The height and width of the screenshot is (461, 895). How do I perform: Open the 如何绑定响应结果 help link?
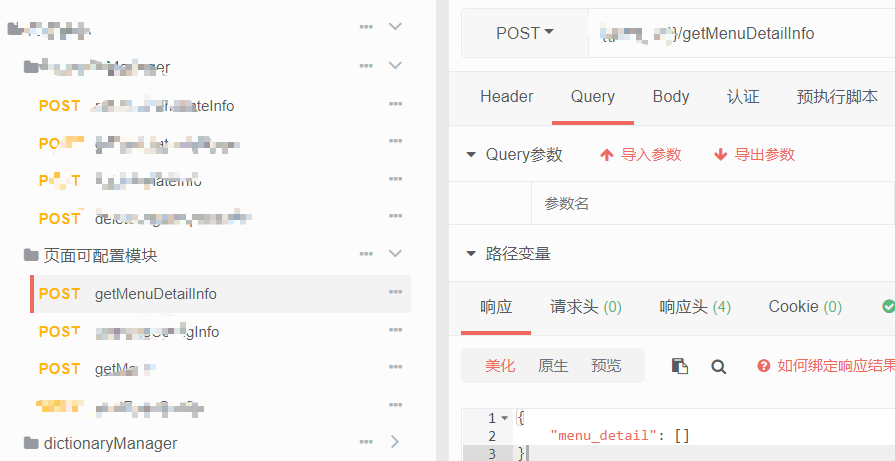coord(836,366)
